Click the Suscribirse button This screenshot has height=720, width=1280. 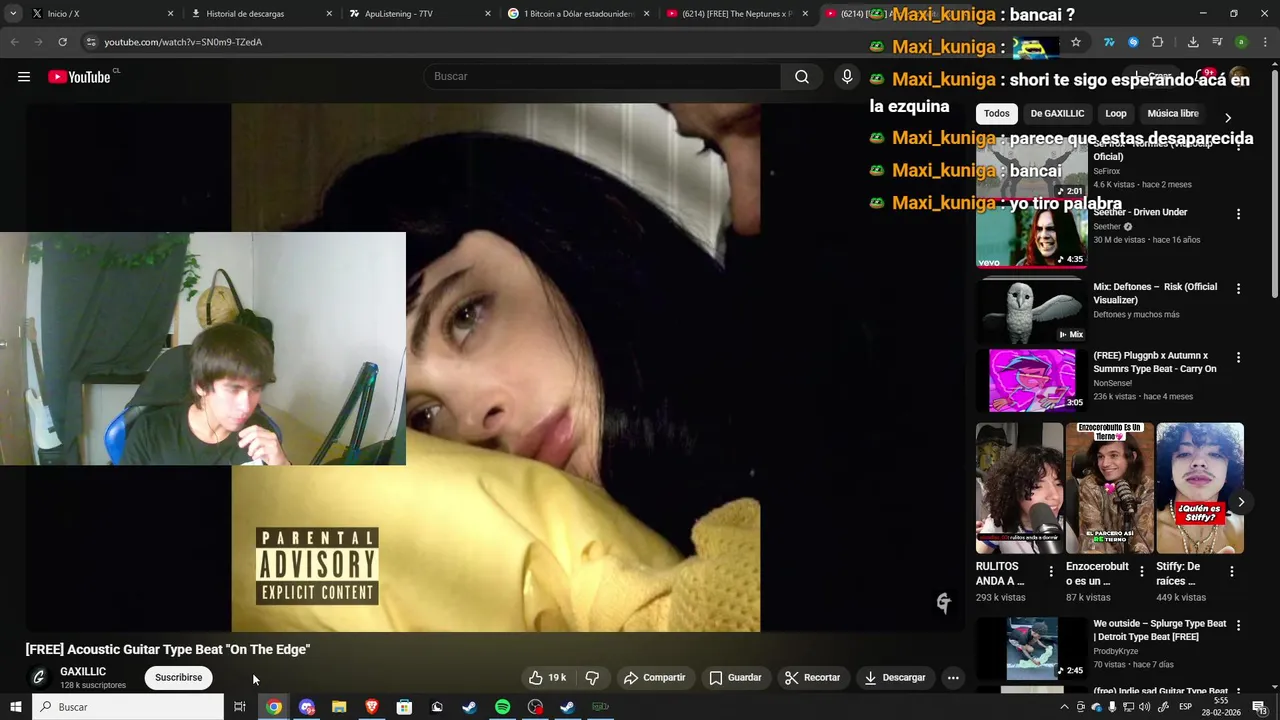click(178, 677)
